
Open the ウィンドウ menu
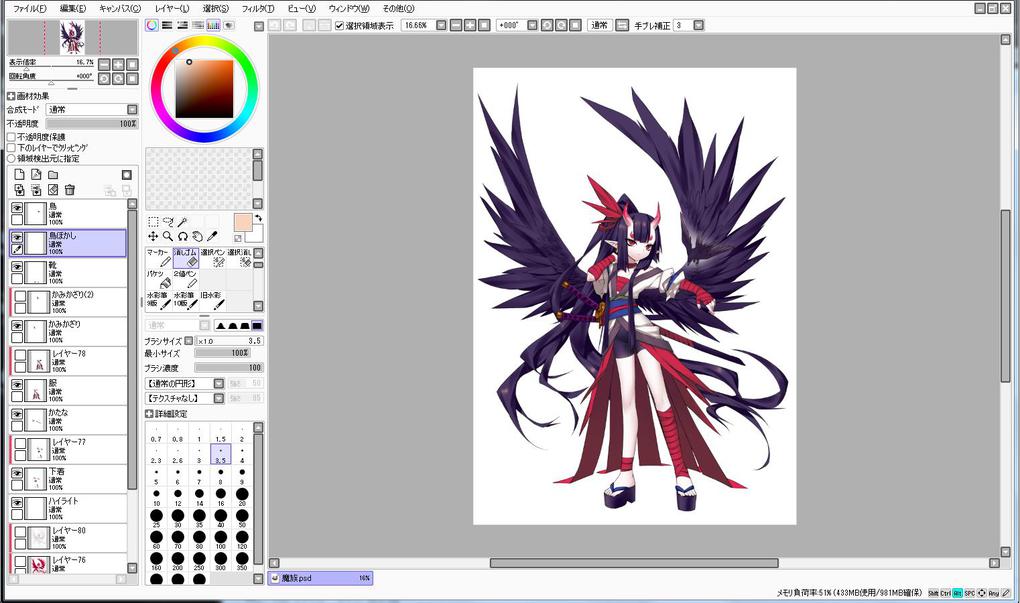(349, 8)
